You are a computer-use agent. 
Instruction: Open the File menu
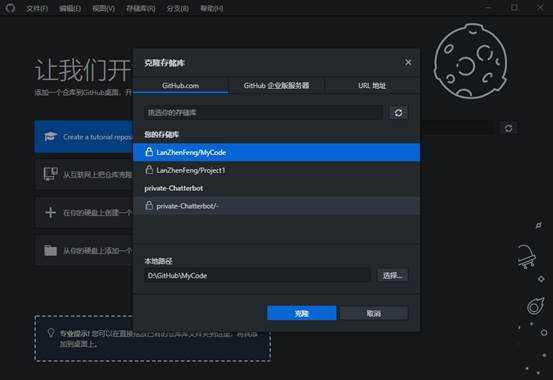37,8
